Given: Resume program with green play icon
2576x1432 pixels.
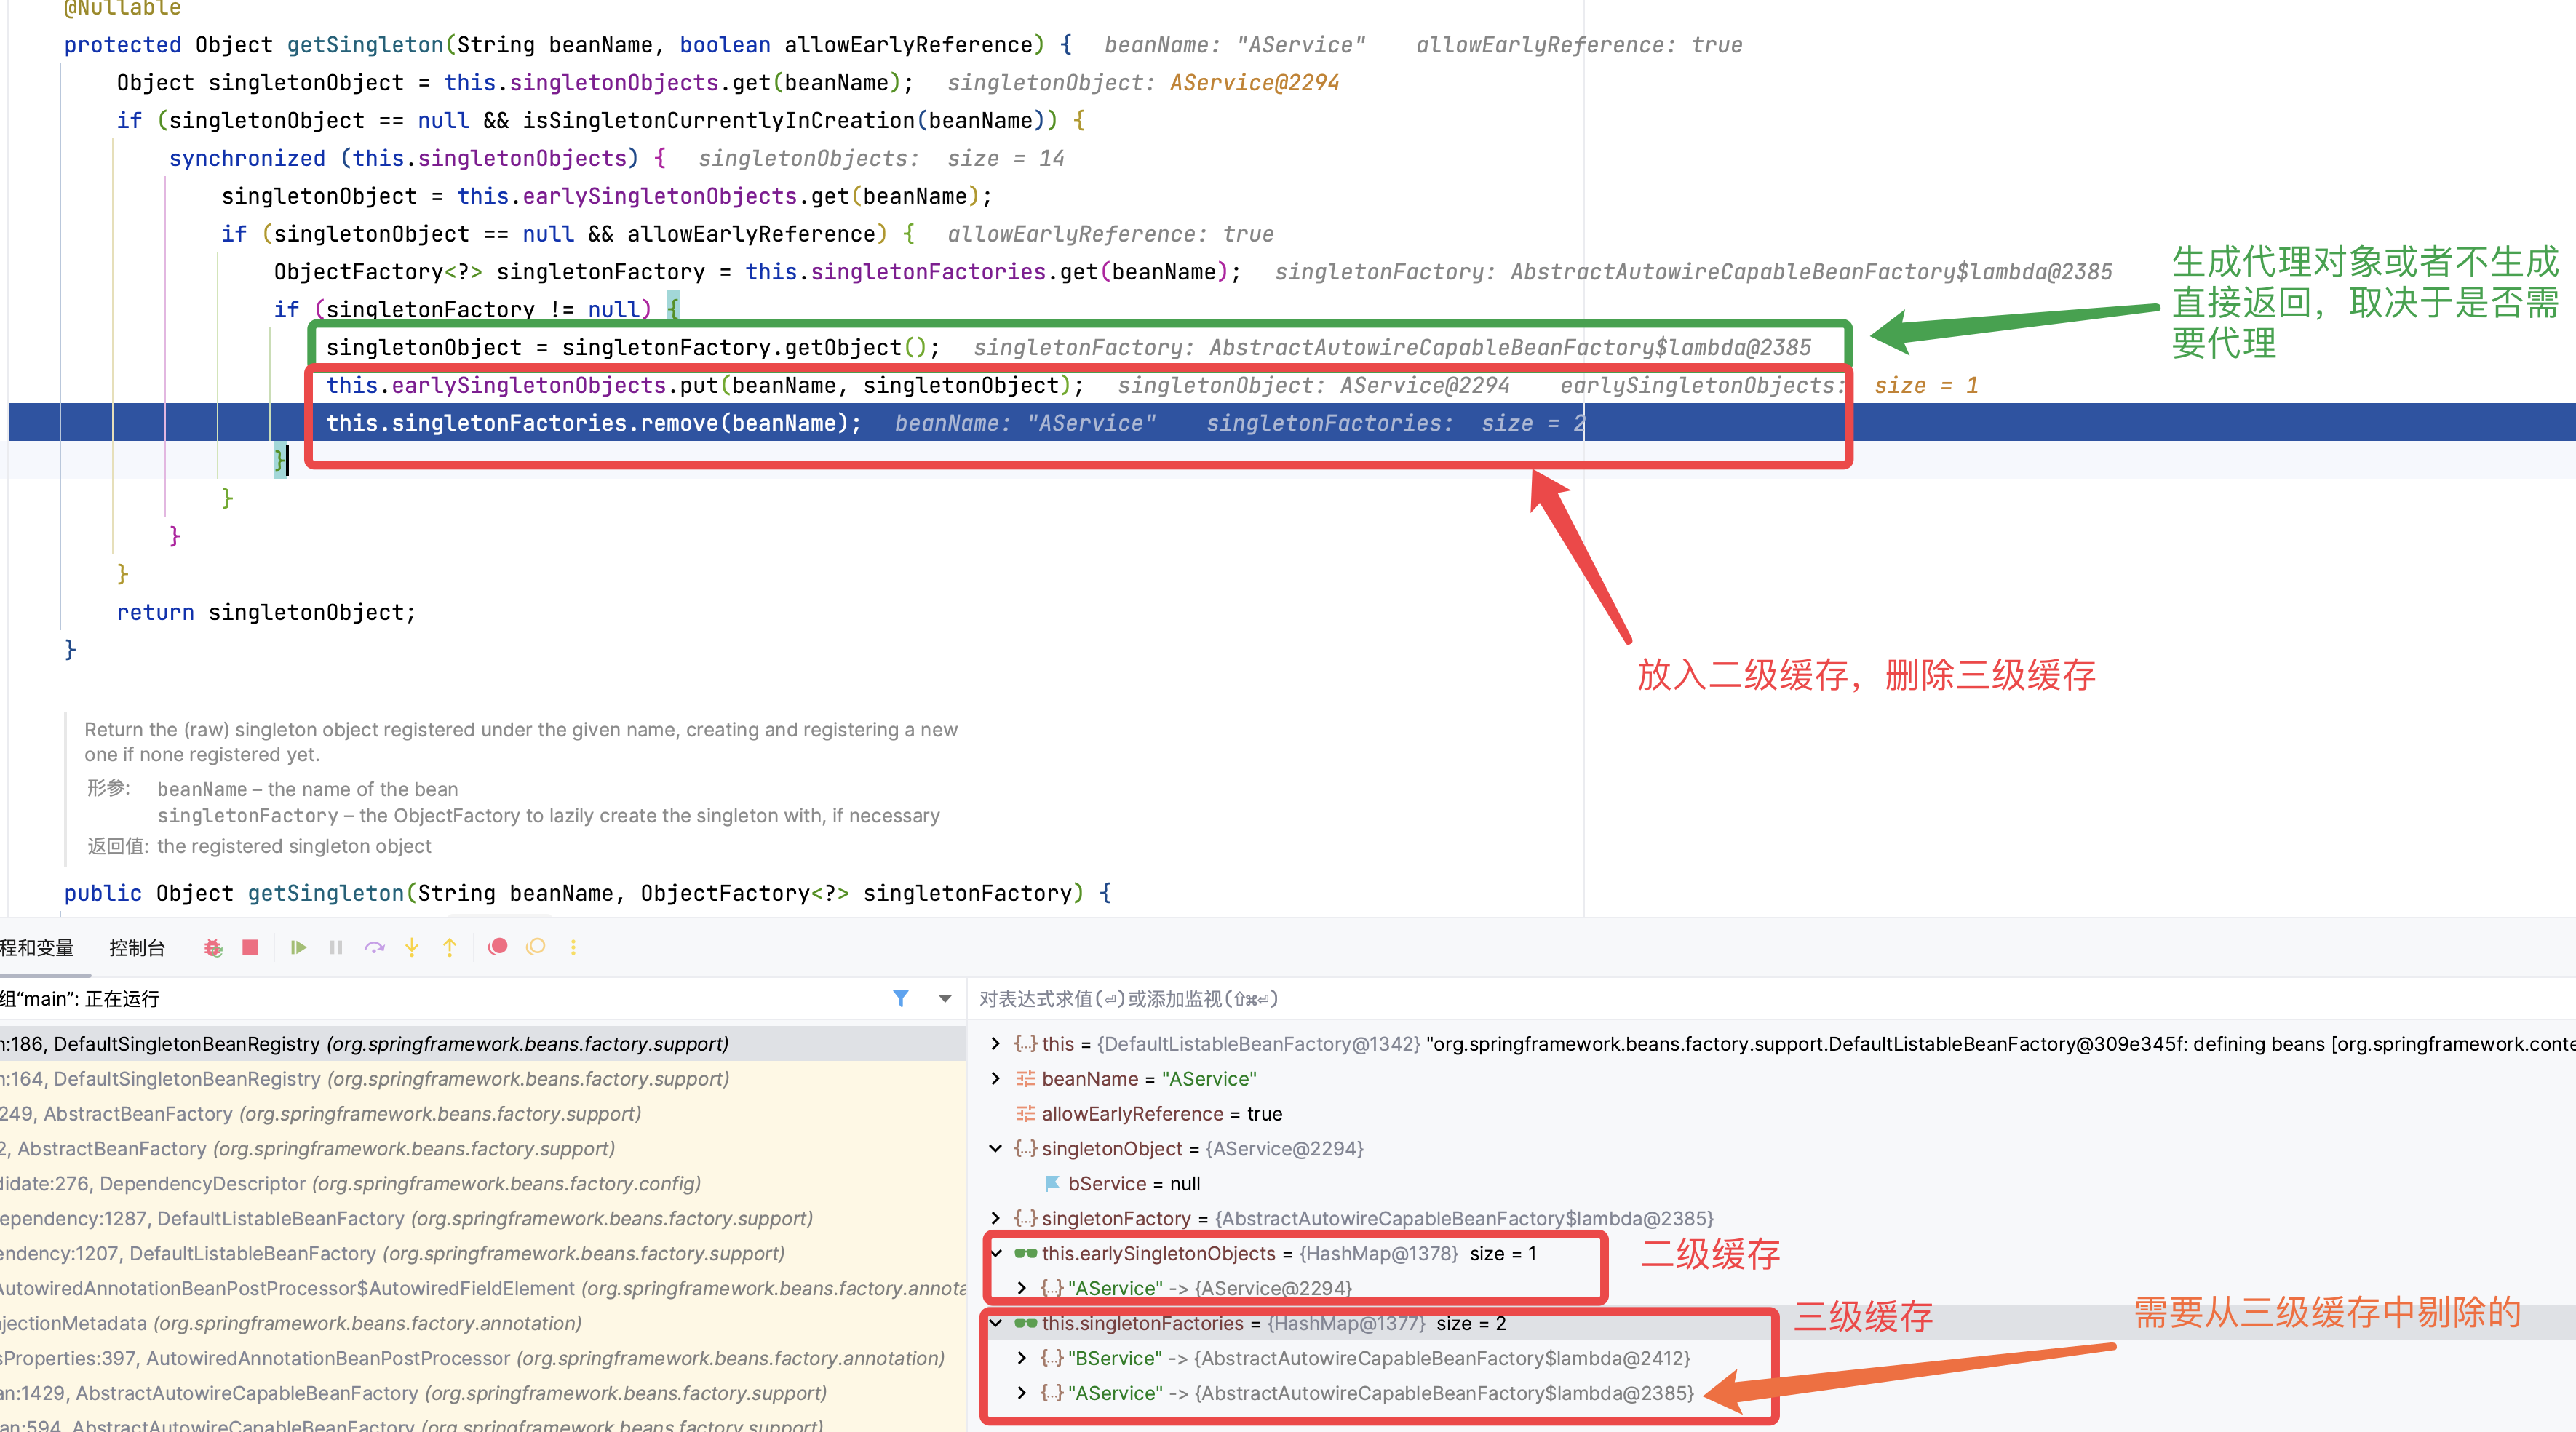Looking at the screenshot, I should coord(298,947).
